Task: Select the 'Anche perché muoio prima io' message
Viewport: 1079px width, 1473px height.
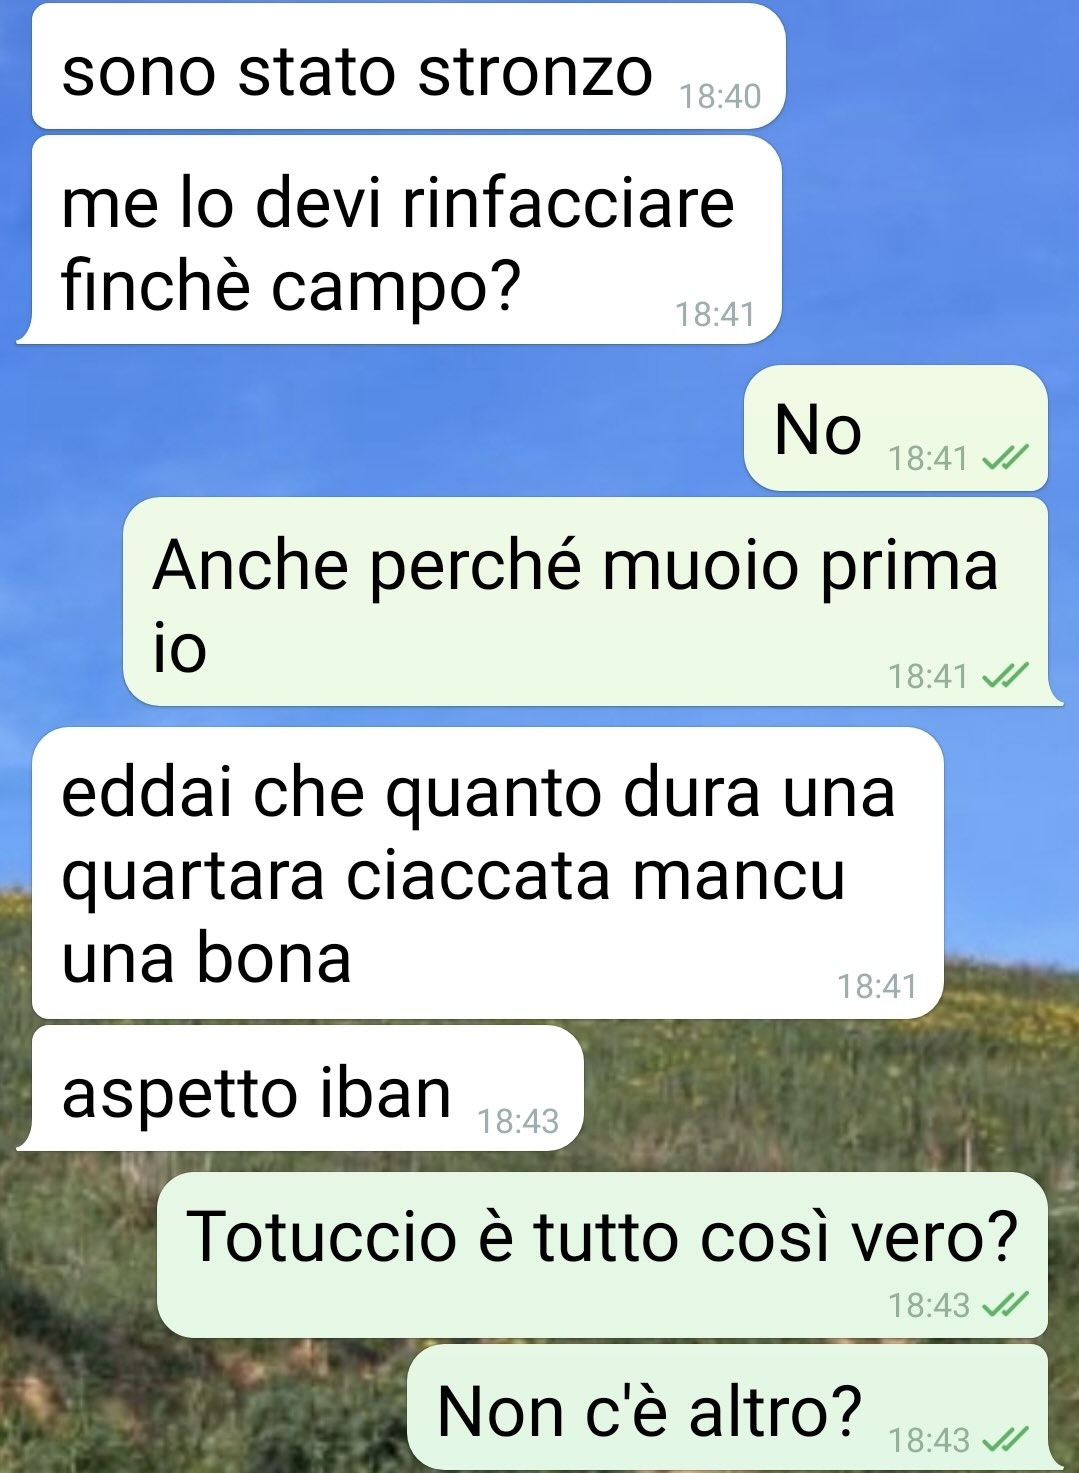Action: [x=590, y=602]
